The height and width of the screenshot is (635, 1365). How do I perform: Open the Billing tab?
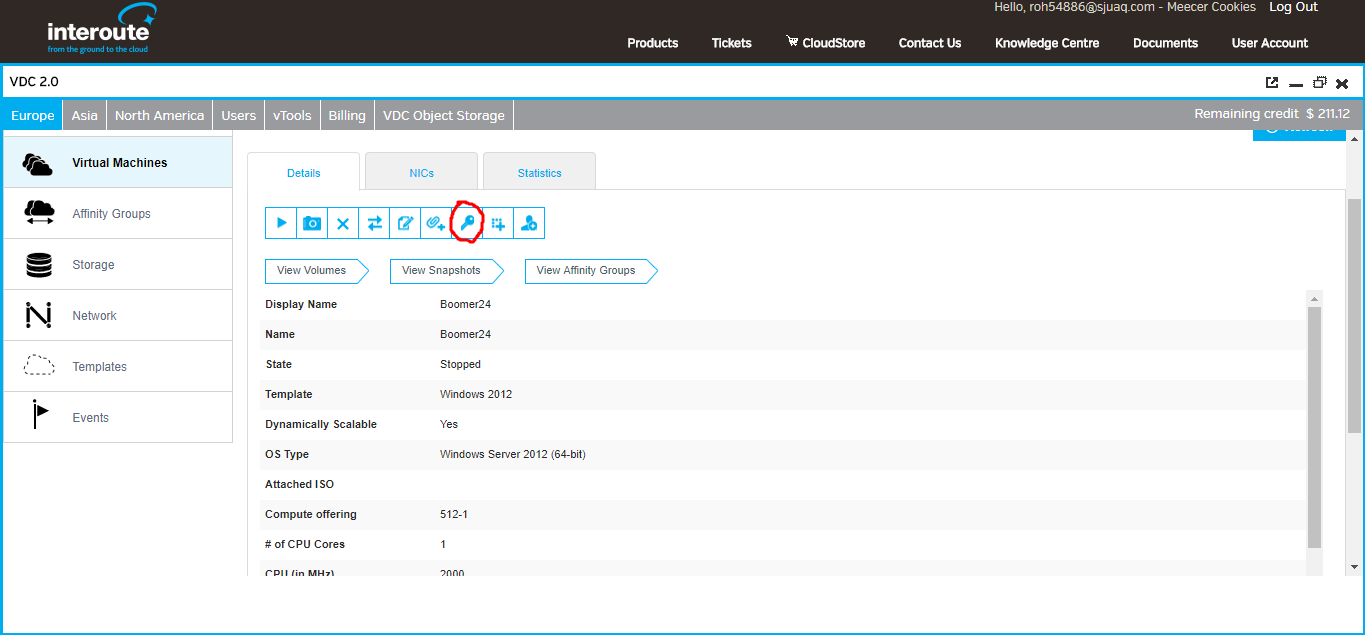coord(347,115)
